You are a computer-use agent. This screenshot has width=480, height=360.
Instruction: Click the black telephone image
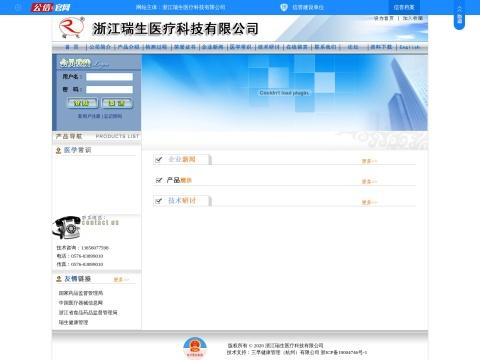pyautogui.click(x=67, y=227)
